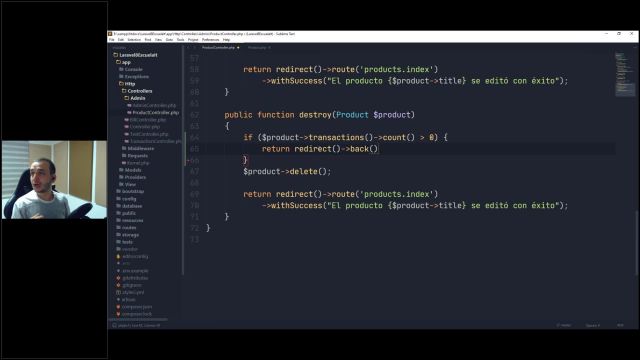Viewport: 640px width, 360px height.
Task: Expand the Middleware folder
Action: [138, 149]
